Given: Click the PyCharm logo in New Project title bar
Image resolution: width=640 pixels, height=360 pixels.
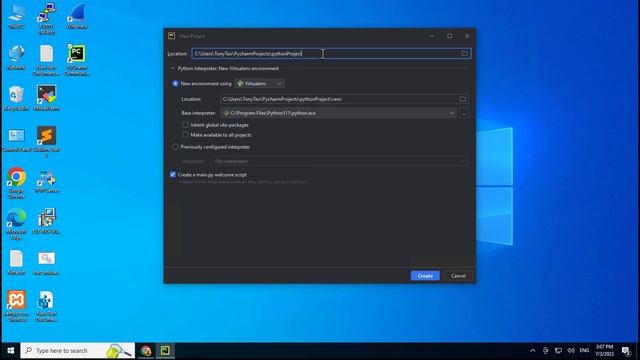Looking at the screenshot, I should click(x=171, y=36).
